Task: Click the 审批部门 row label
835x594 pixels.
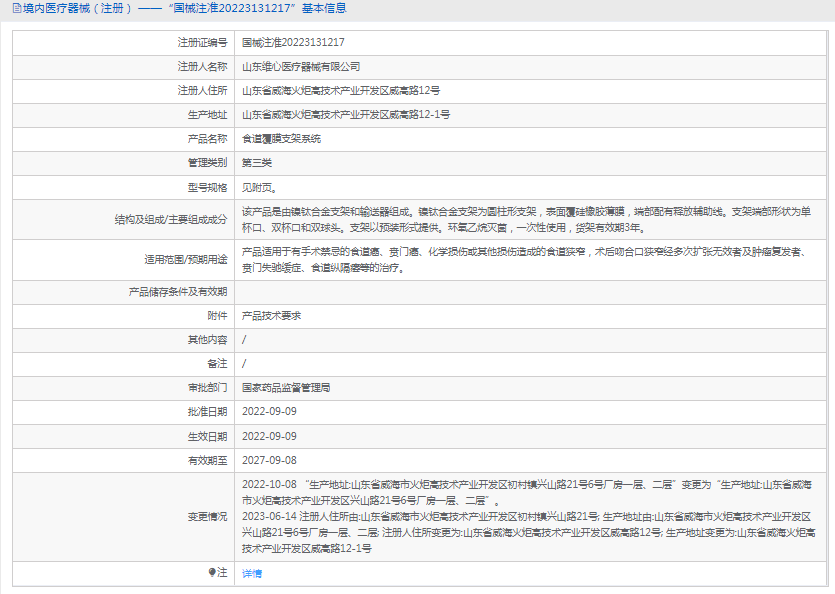Action: coord(207,388)
